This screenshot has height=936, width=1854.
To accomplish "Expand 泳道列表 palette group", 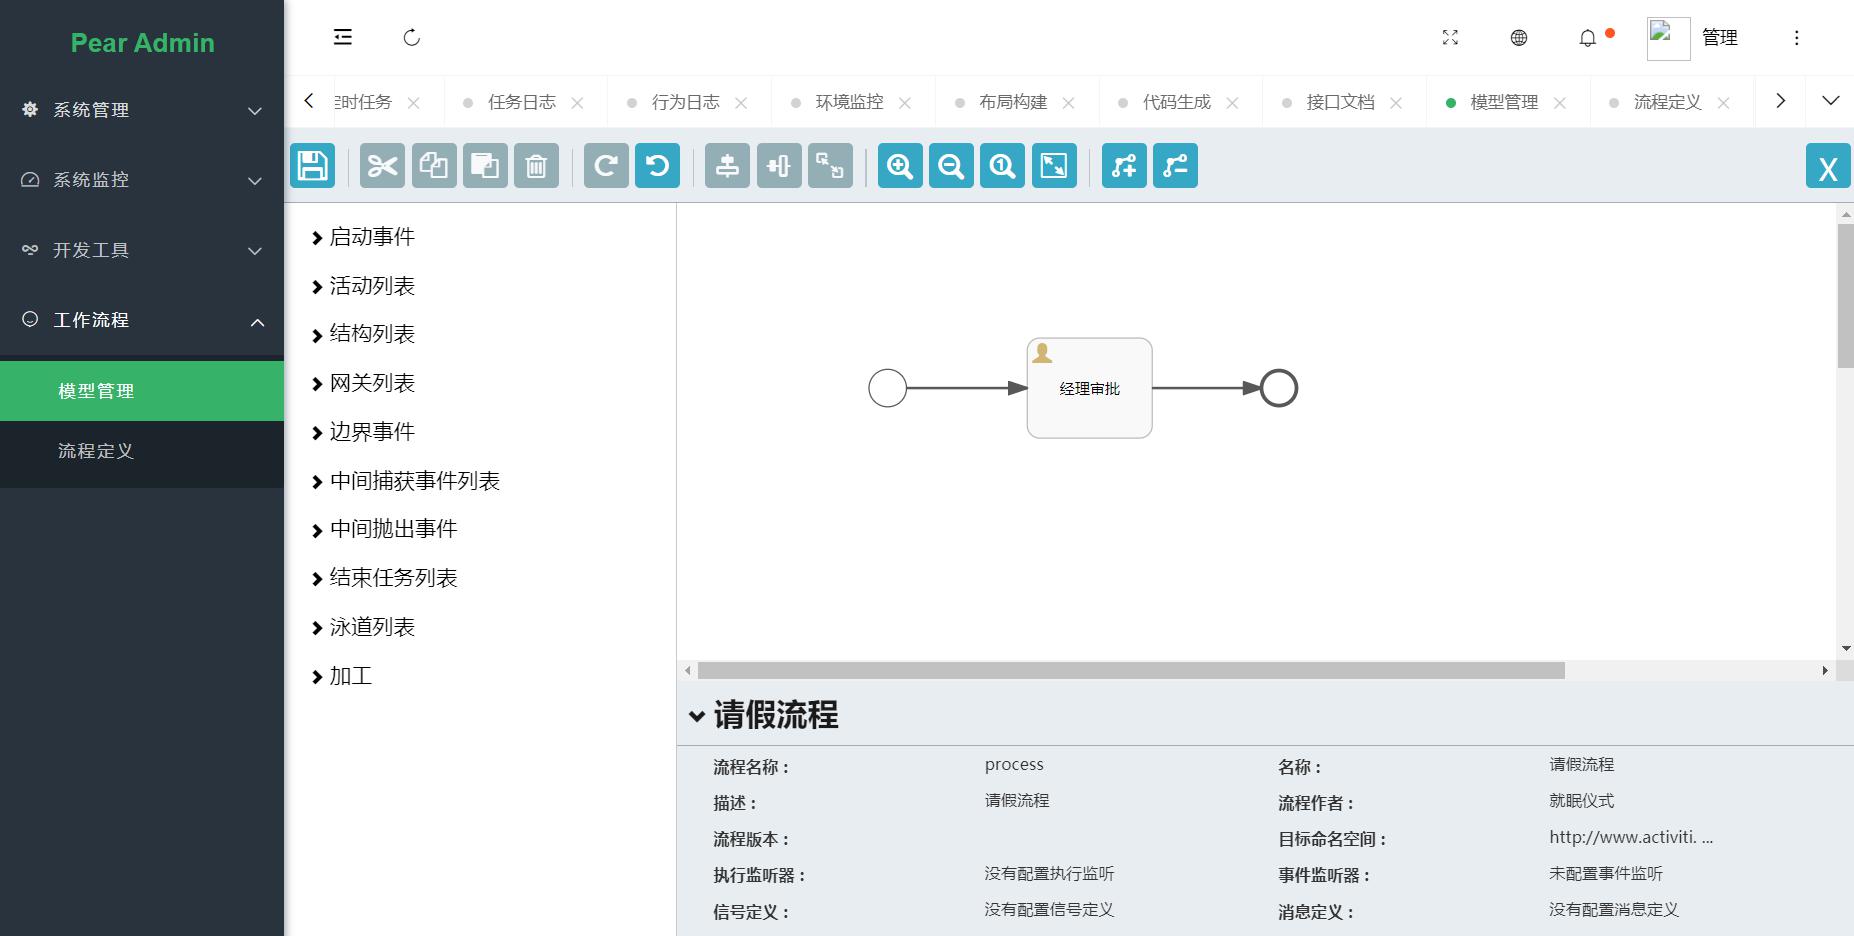I will pyautogui.click(x=362, y=627).
